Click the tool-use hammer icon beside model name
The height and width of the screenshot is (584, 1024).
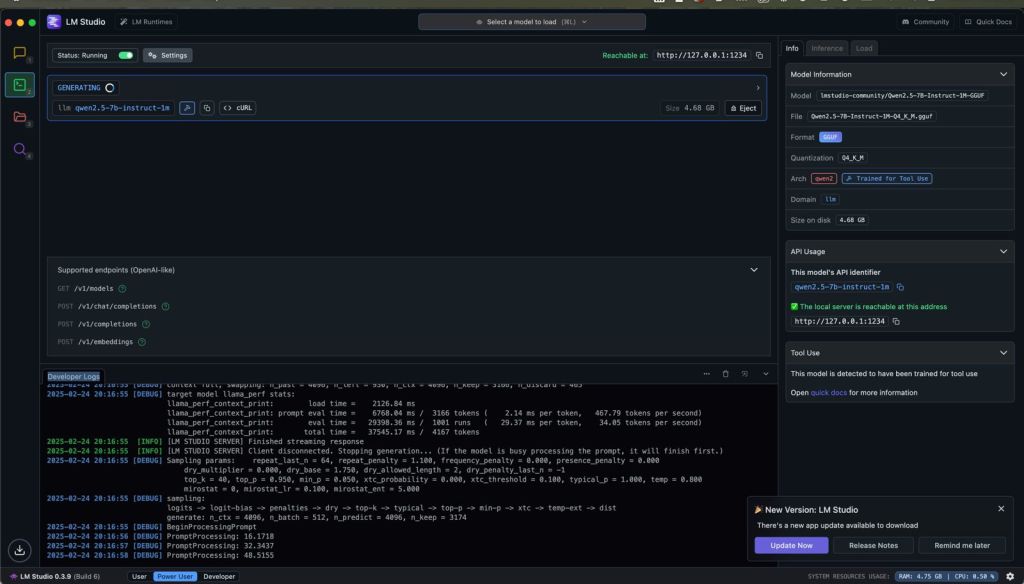click(x=187, y=108)
